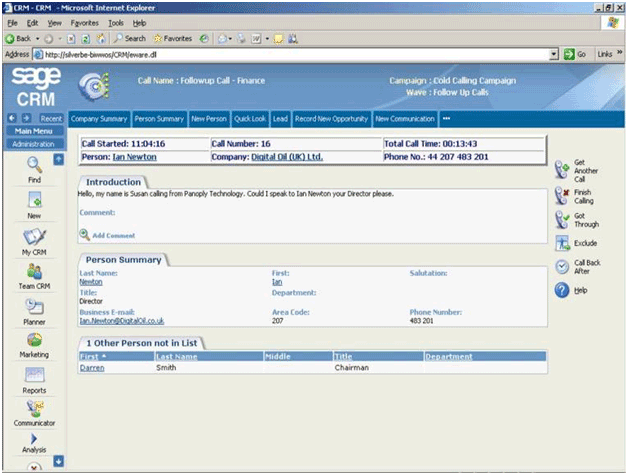Screen dimensions: 628x475
Task: Open the New Communication tab
Action: click(x=405, y=119)
